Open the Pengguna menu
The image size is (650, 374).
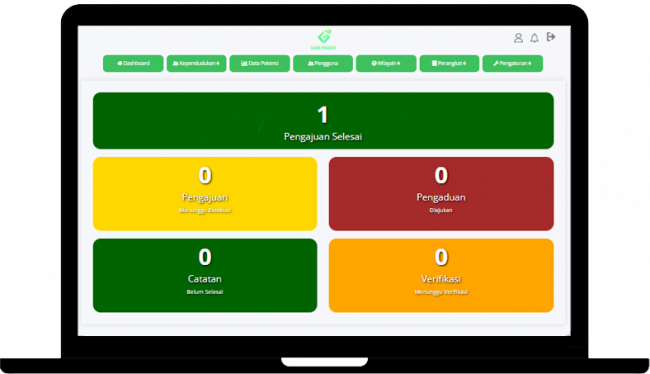(323, 63)
